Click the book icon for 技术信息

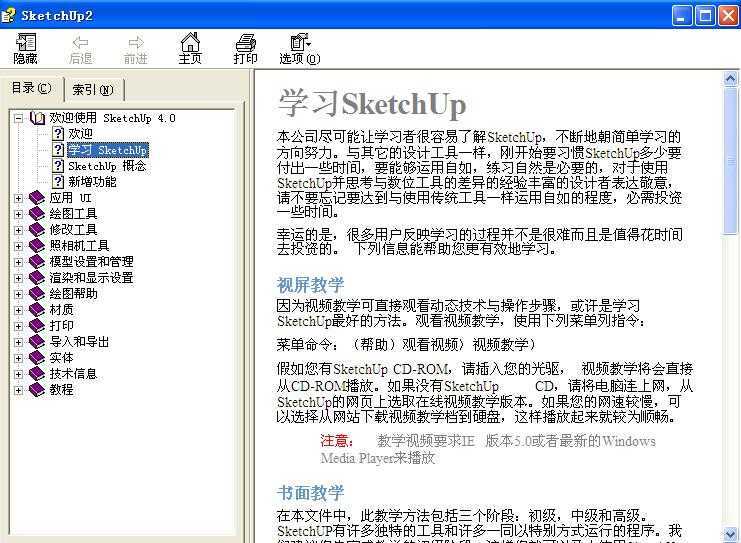click(x=37, y=374)
